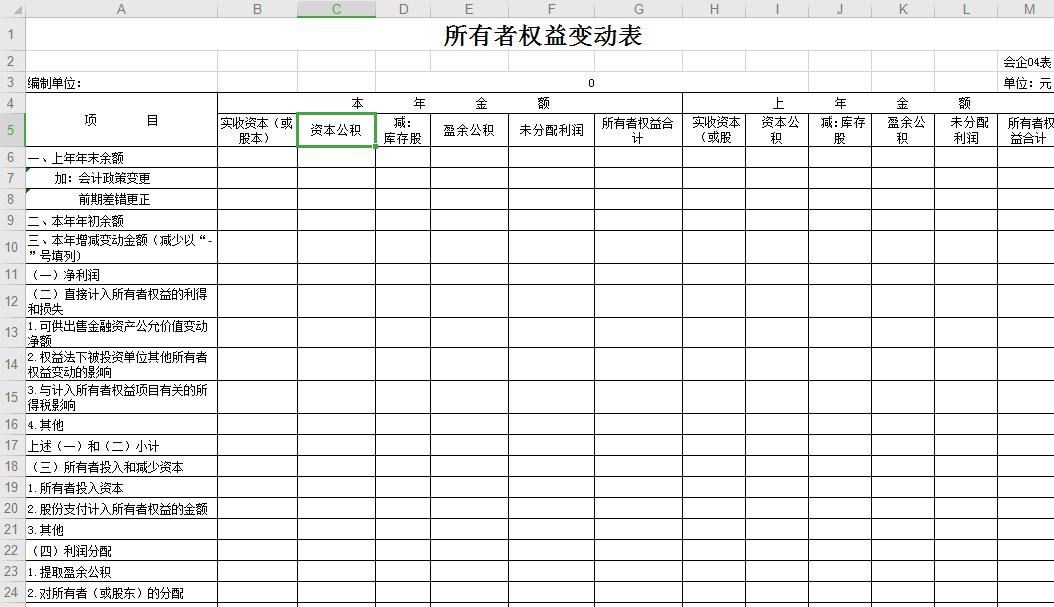Screen dimensions: 1054x607
Task: Click the select-all corner of the sheet
Action: (12, 9)
